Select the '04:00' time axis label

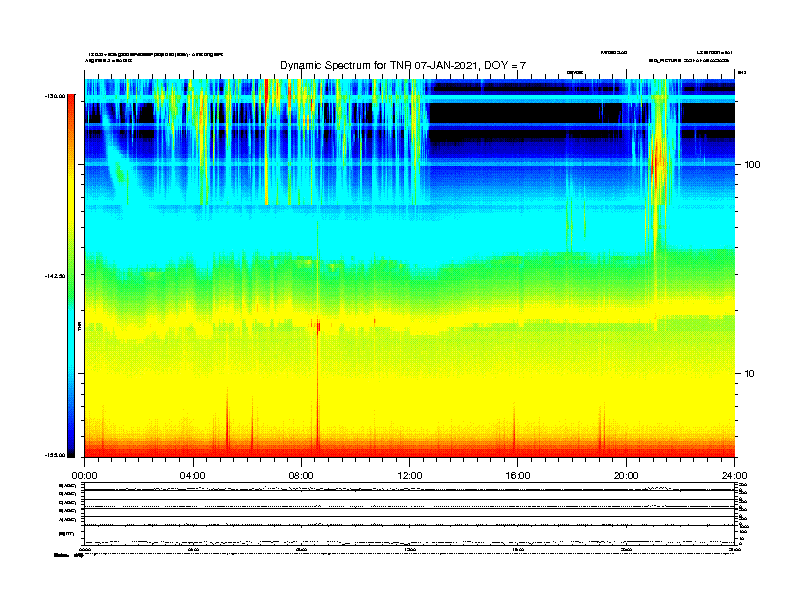click(193, 476)
